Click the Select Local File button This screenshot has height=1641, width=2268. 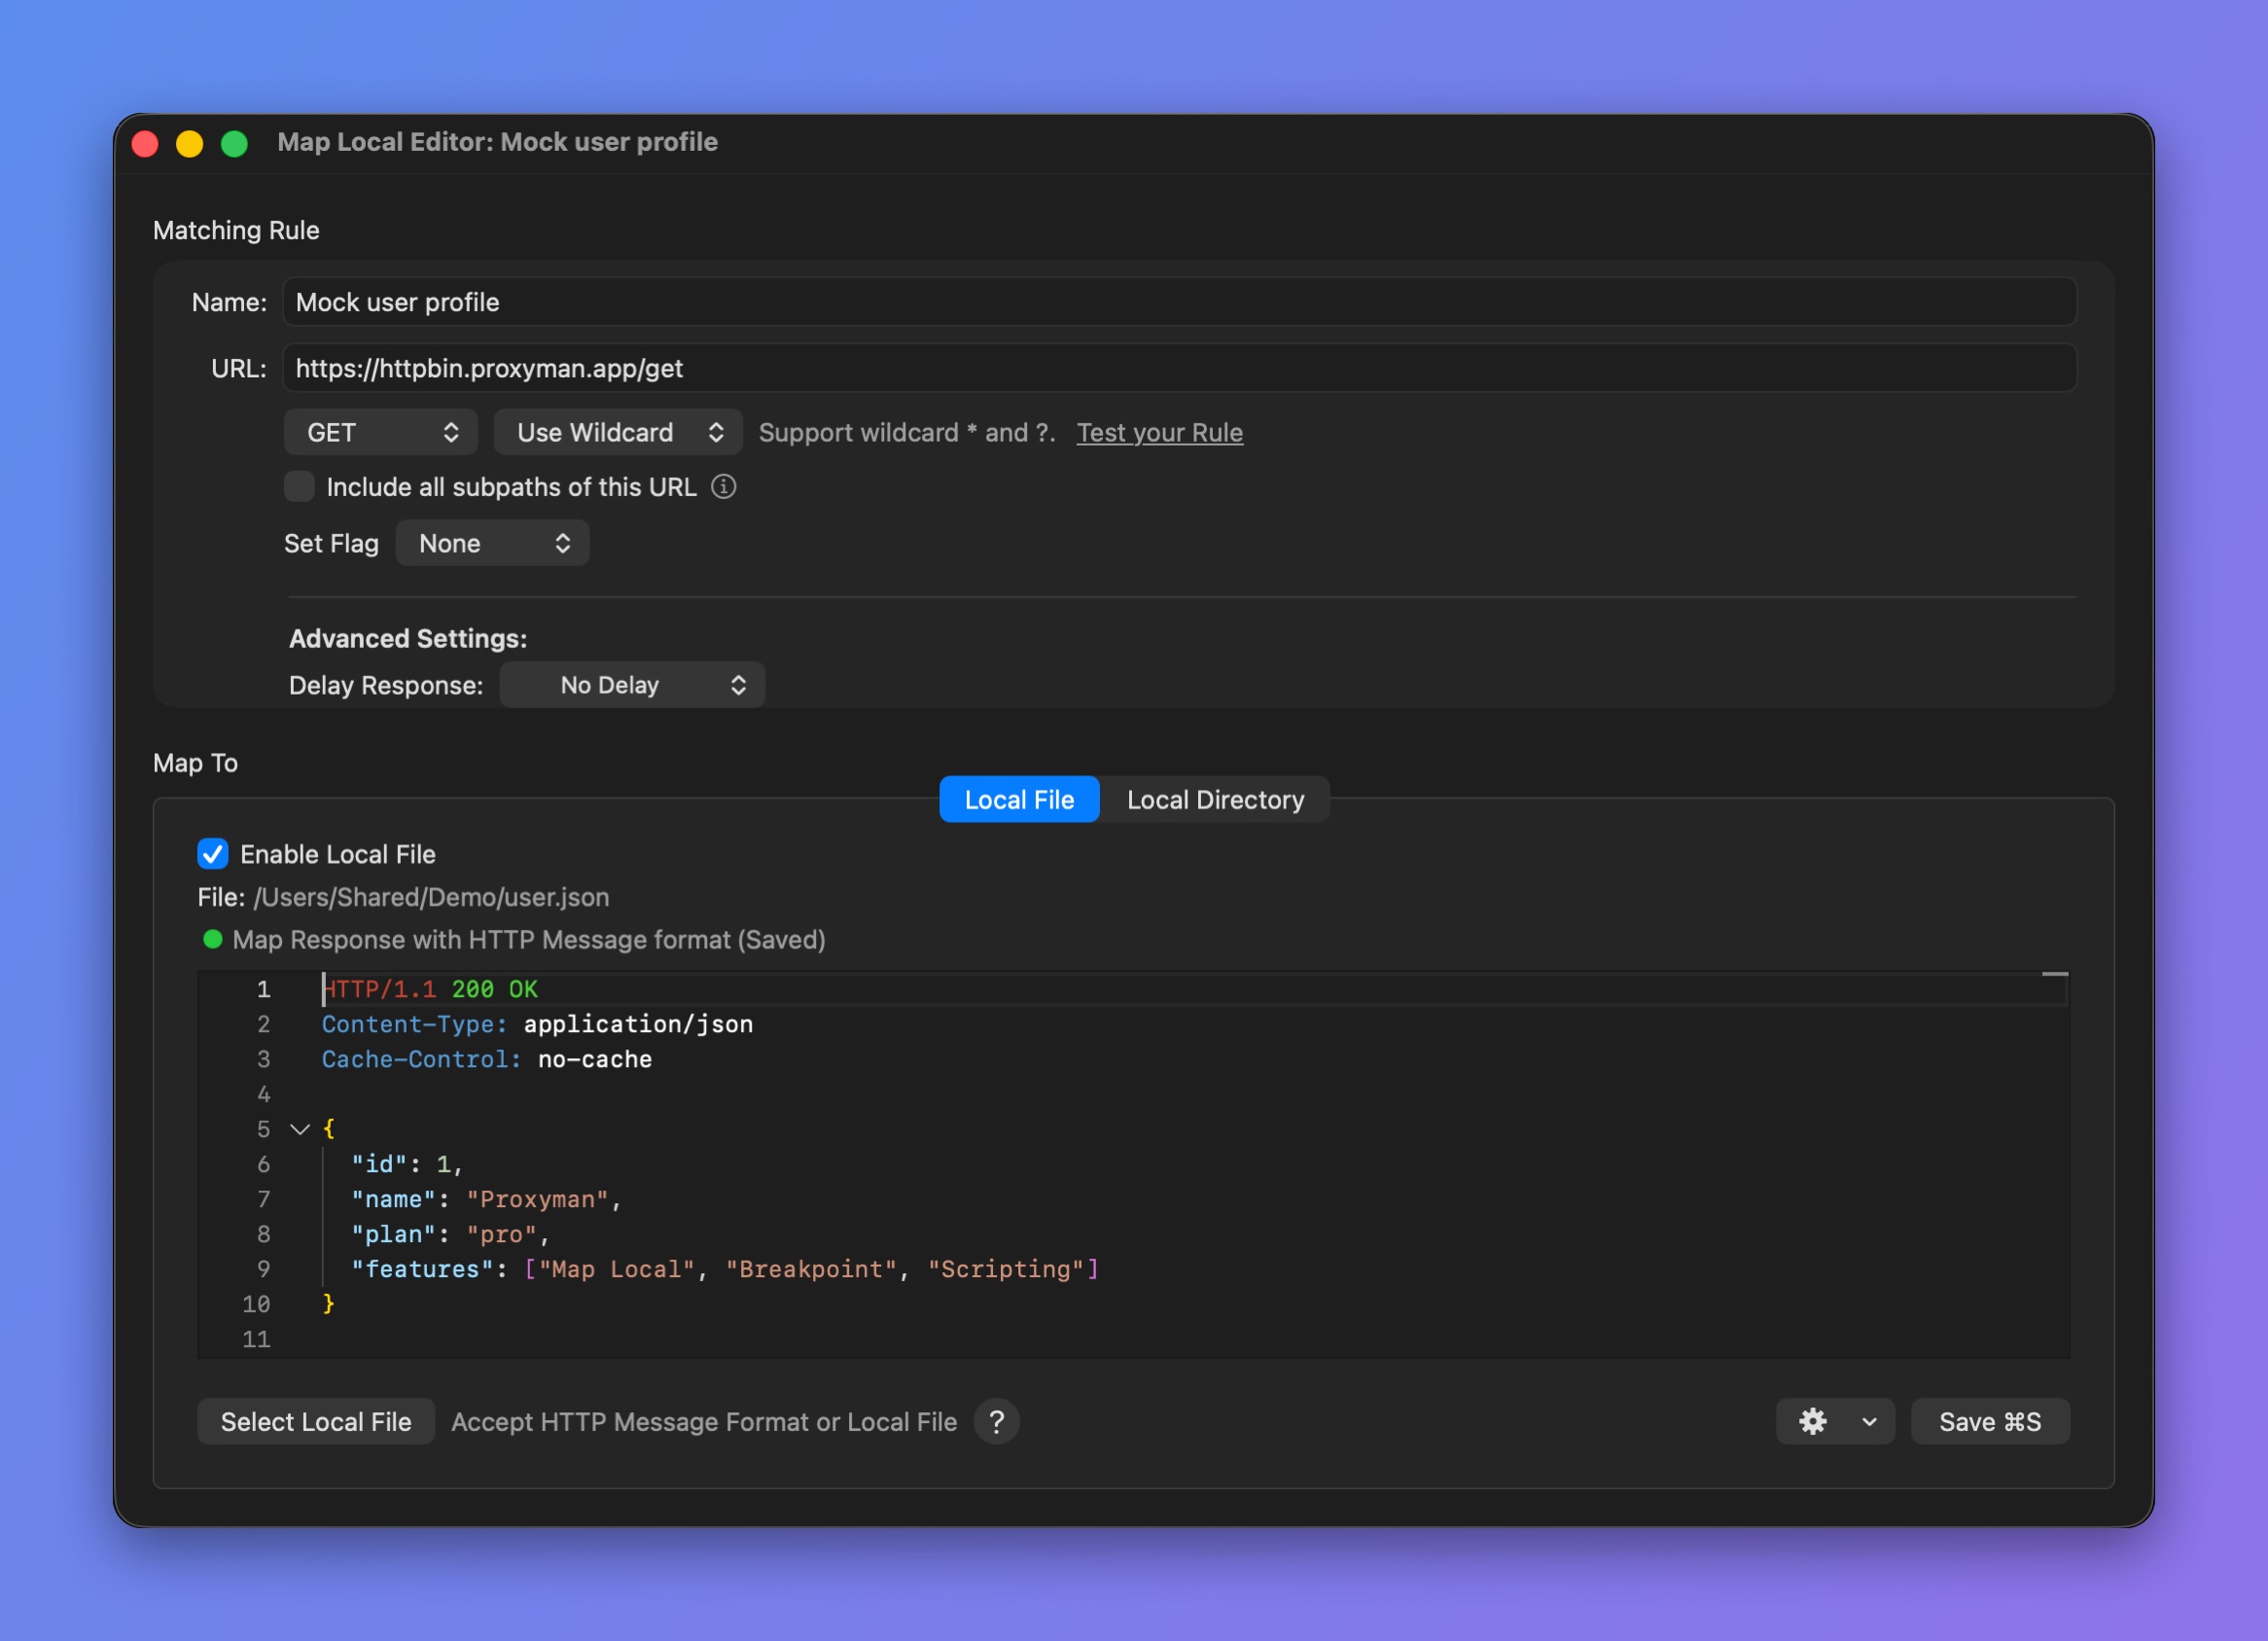315,1421
